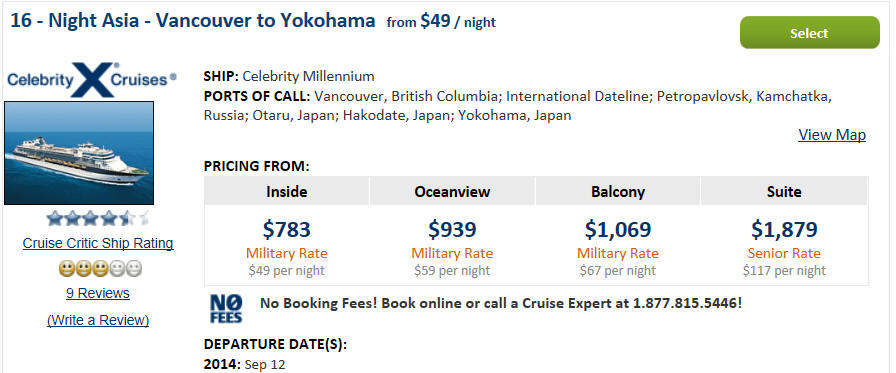Select the Inside column header

pyautogui.click(x=286, y=191)
